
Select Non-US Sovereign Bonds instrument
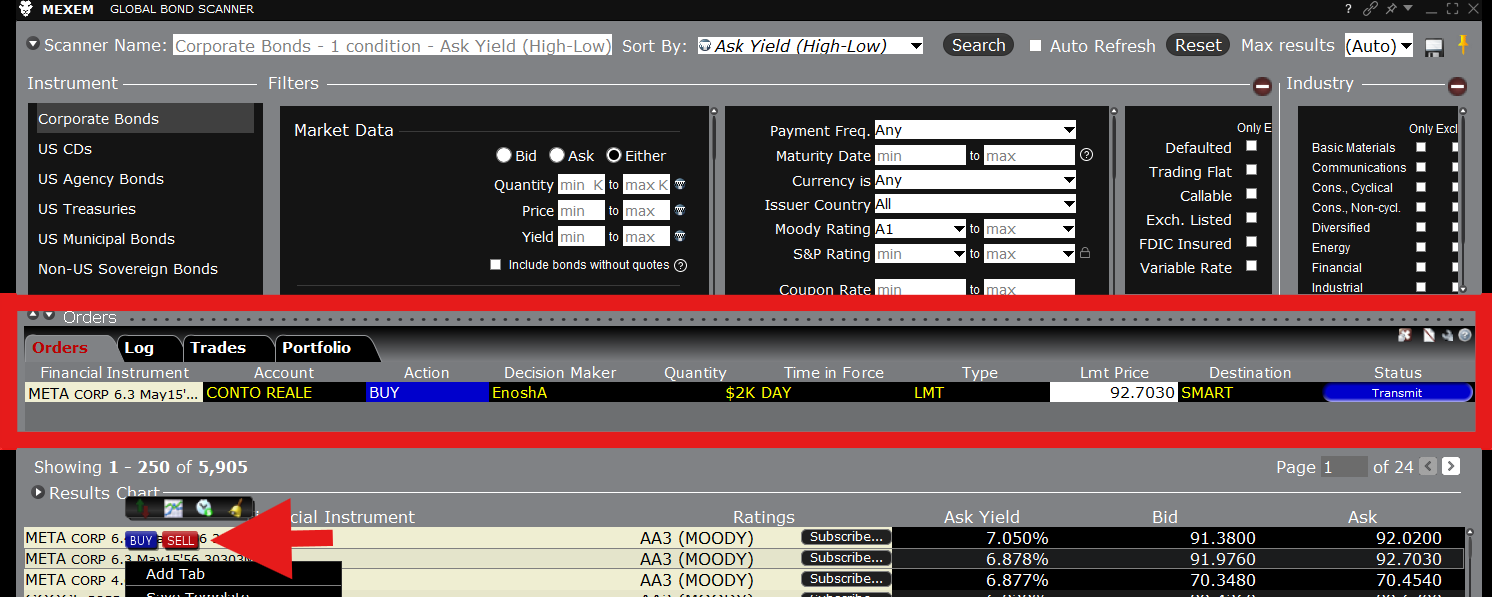(128, 269)
